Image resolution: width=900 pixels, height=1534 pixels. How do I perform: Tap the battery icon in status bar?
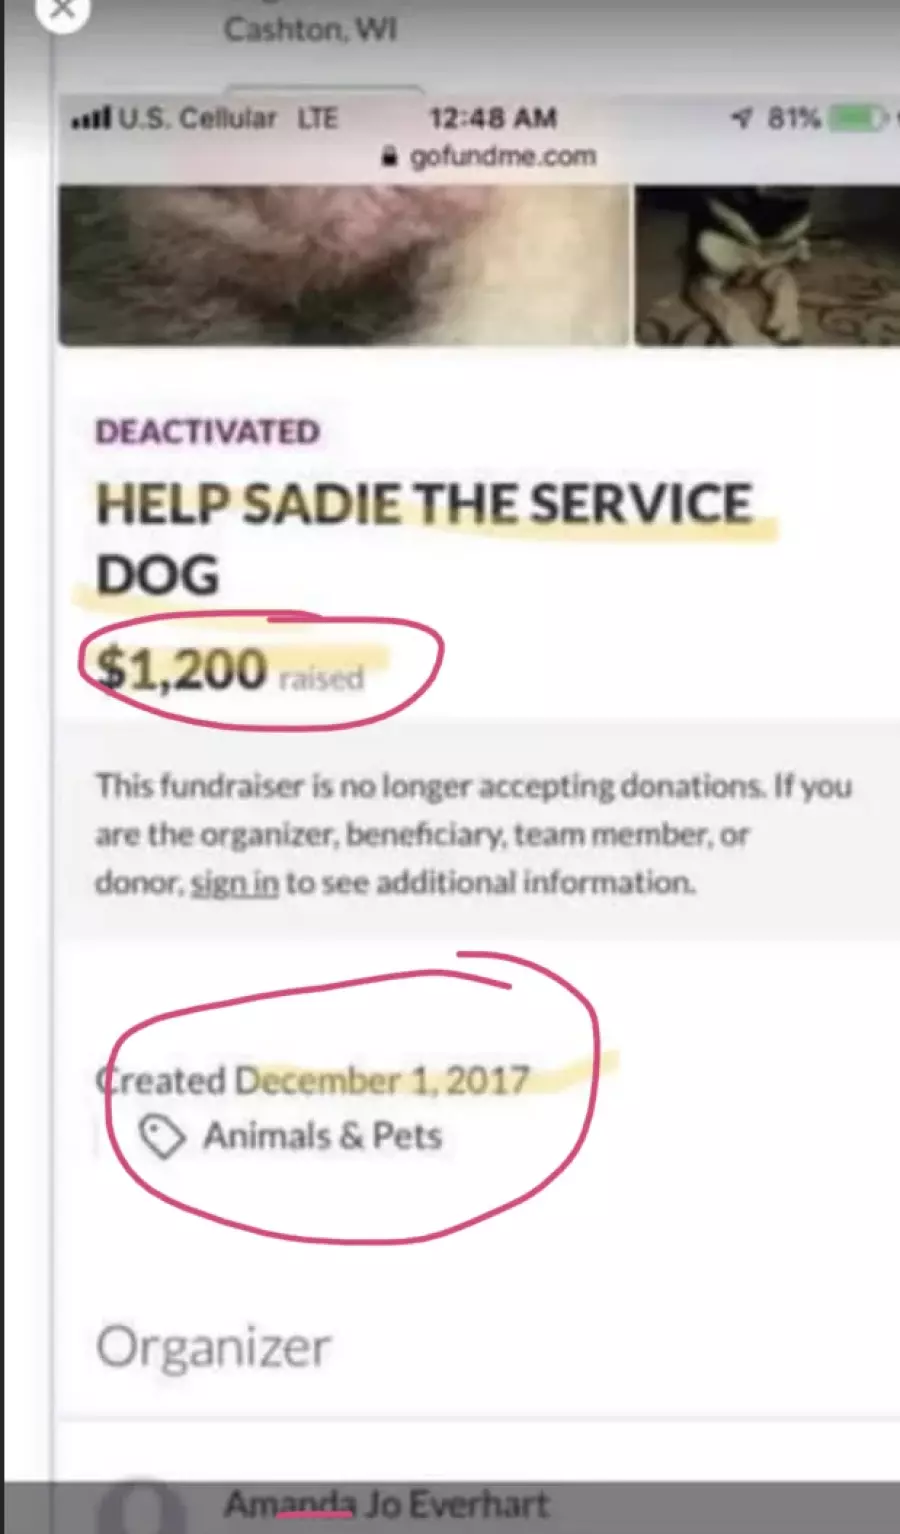858,118
